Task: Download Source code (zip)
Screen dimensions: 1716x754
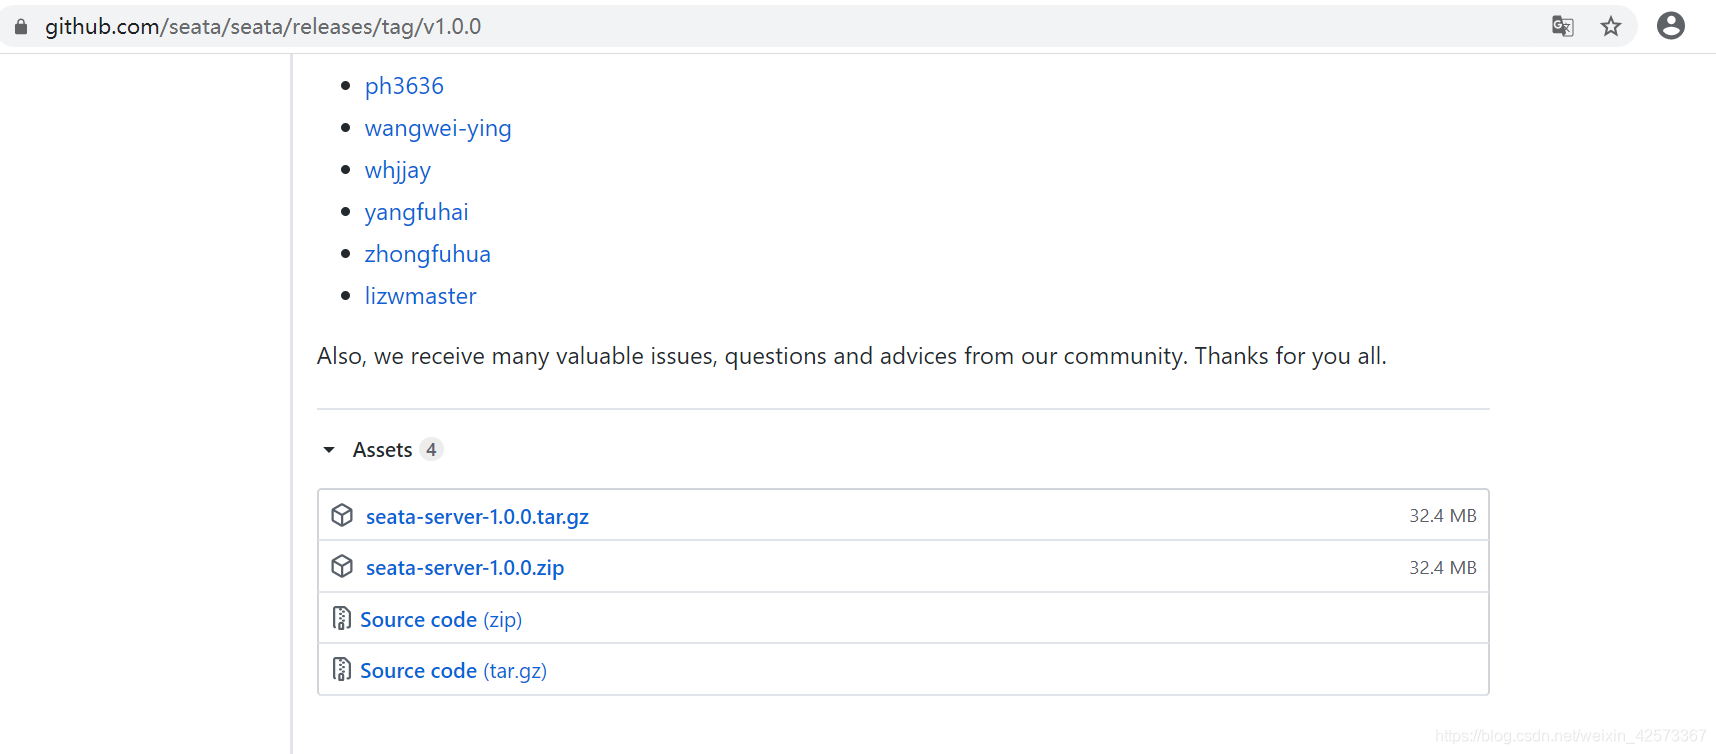Action: pyautogui.click(x=441, y=620)
